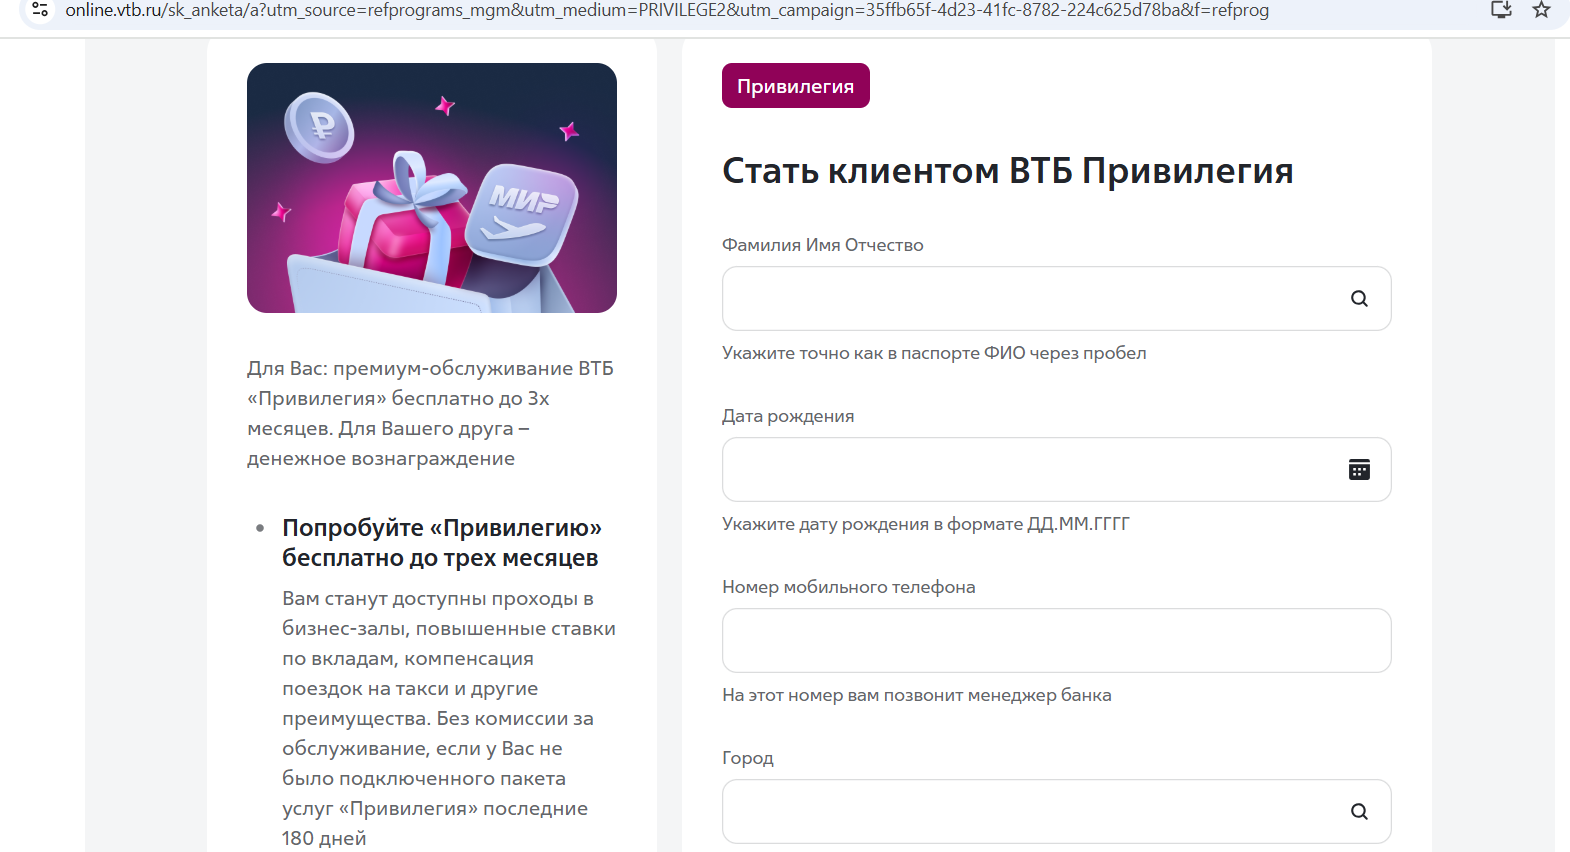1570x852 pixels.
Task: Click the paragraph Вам станут доступны проходы
Action: click(x=449, y=718)
